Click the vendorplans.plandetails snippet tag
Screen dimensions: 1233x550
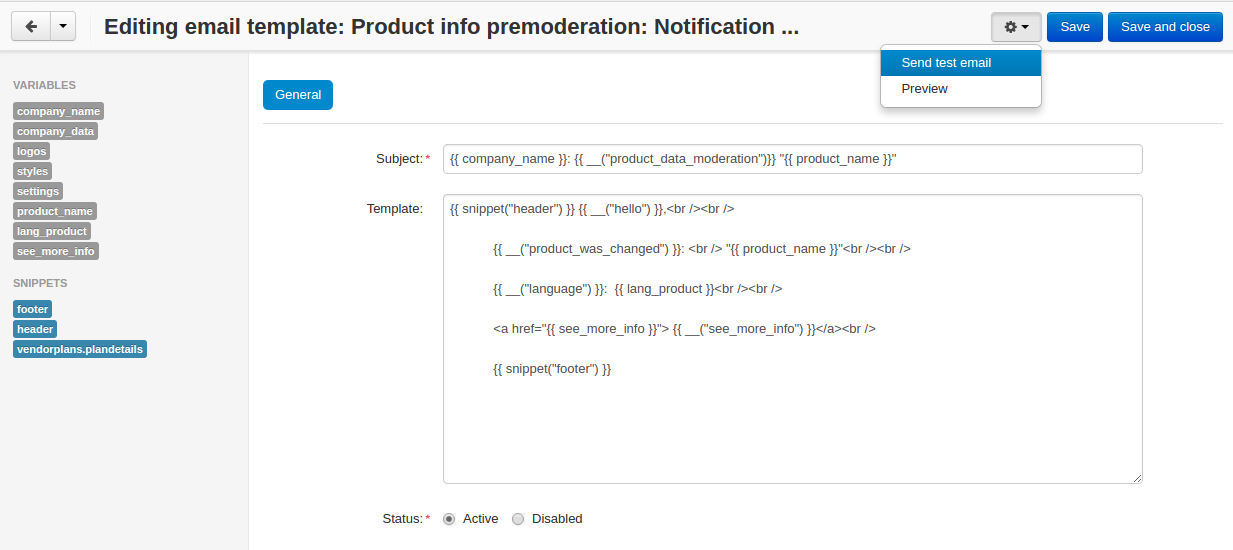pyautogui.click(x=80, y=349)
